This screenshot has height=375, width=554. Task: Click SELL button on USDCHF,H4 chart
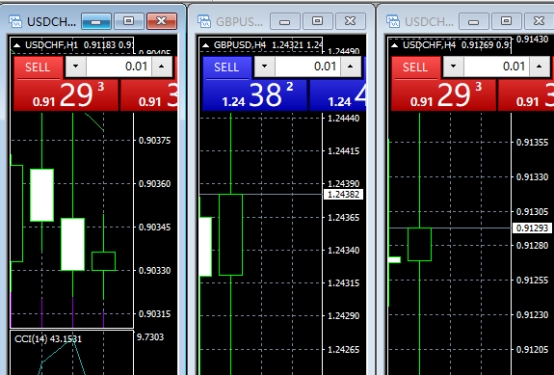(x=415, y=67)
